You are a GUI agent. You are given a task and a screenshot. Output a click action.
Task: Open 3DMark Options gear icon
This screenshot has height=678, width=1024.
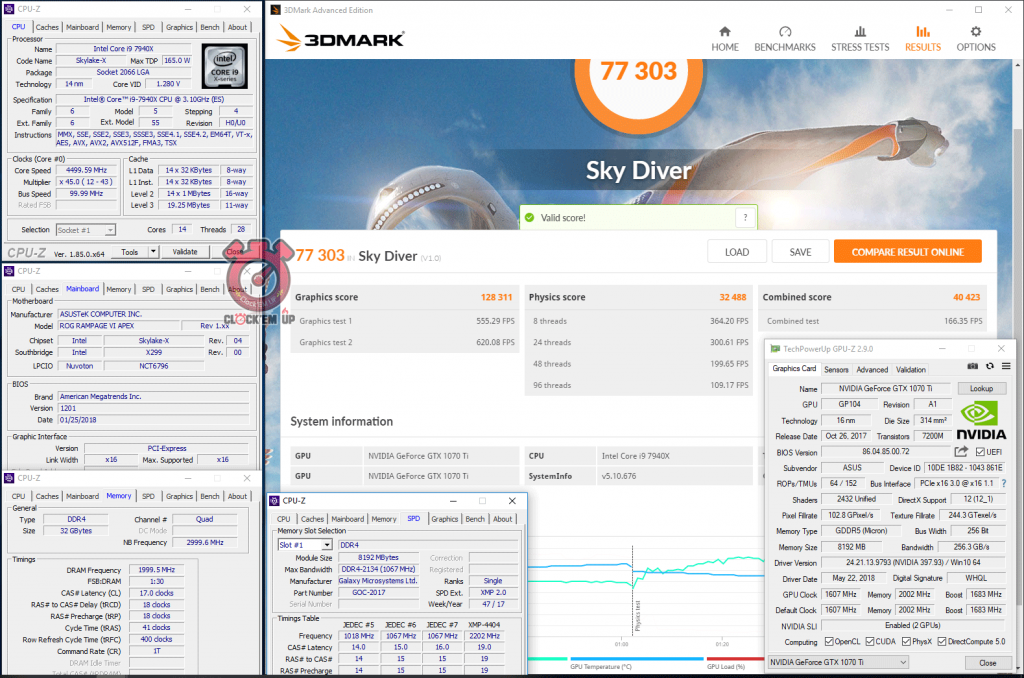click(x=976, y=32)
